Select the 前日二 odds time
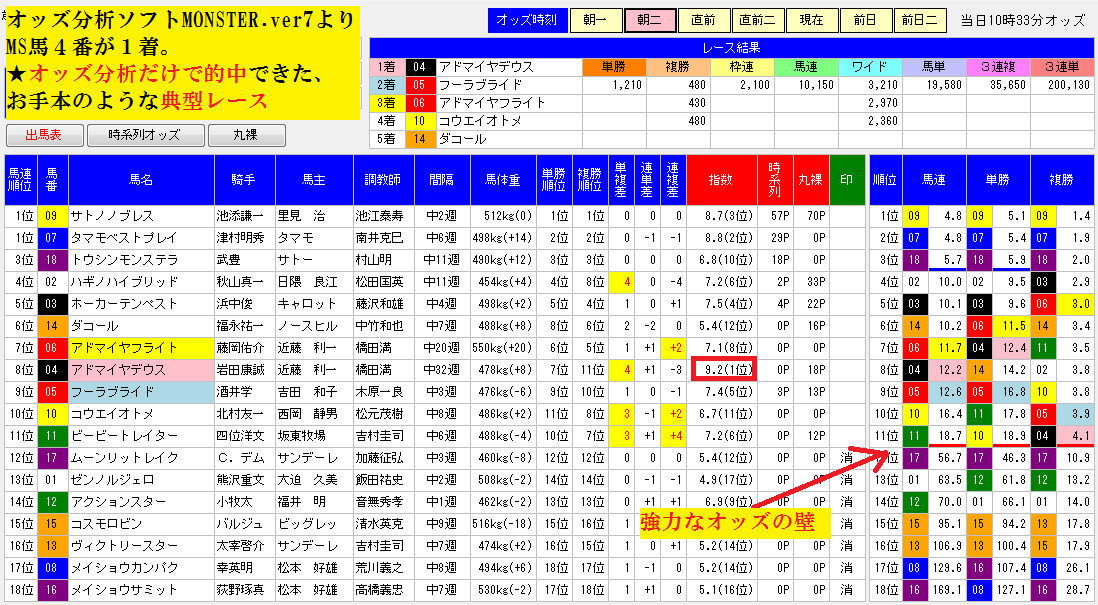Image resolution: width=1098 pixels, height=605 pixels. (919, 20)
